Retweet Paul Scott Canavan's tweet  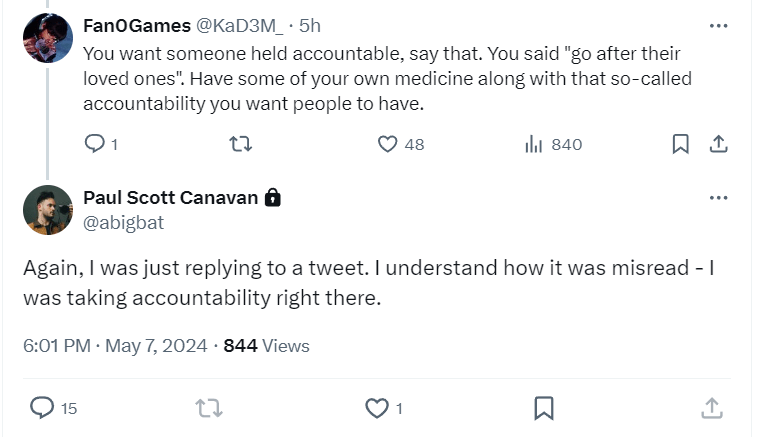pyautogui.click(x=208, y=407)
